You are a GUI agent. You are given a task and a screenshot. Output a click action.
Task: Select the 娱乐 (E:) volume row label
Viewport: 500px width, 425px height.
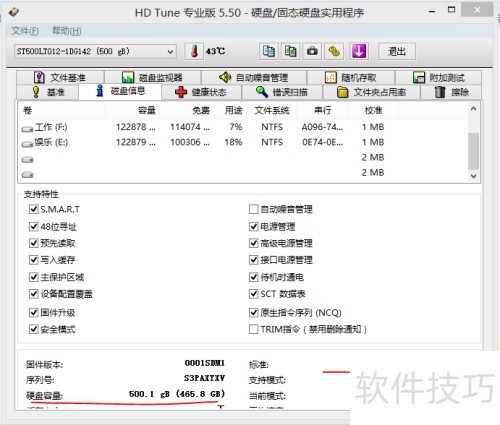(51, 142)
